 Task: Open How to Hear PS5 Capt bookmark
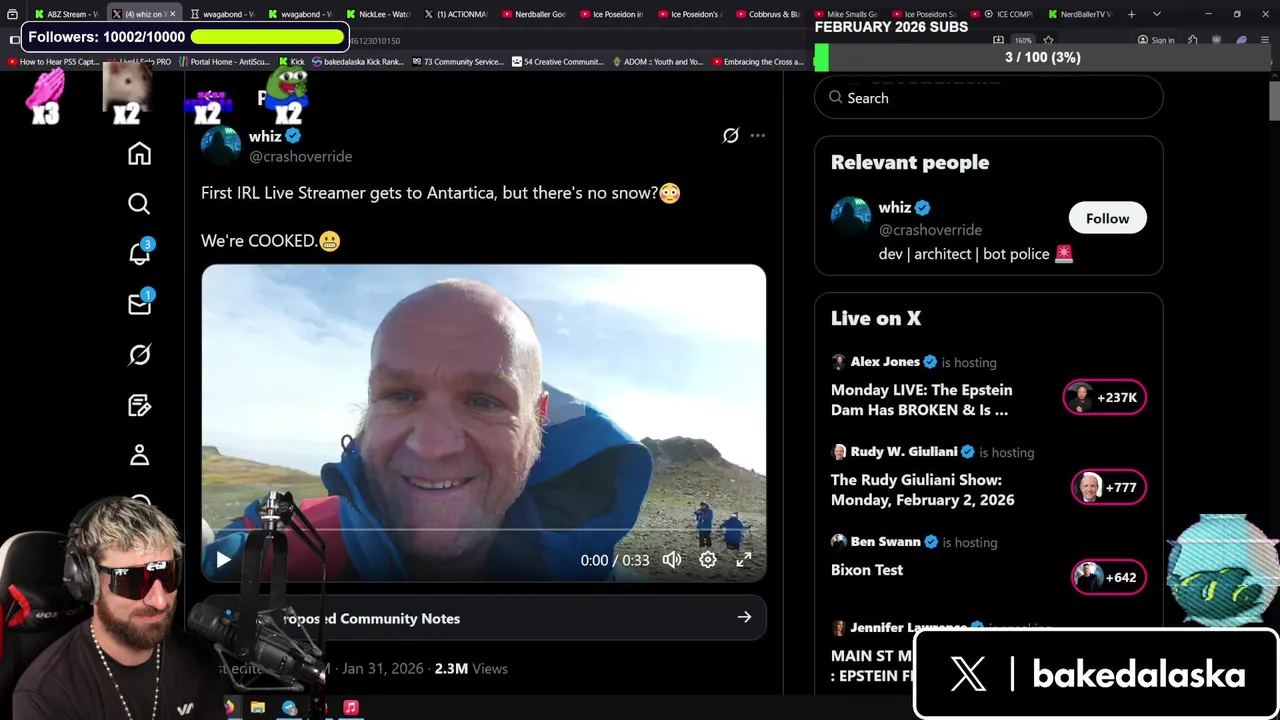point(53,62)
